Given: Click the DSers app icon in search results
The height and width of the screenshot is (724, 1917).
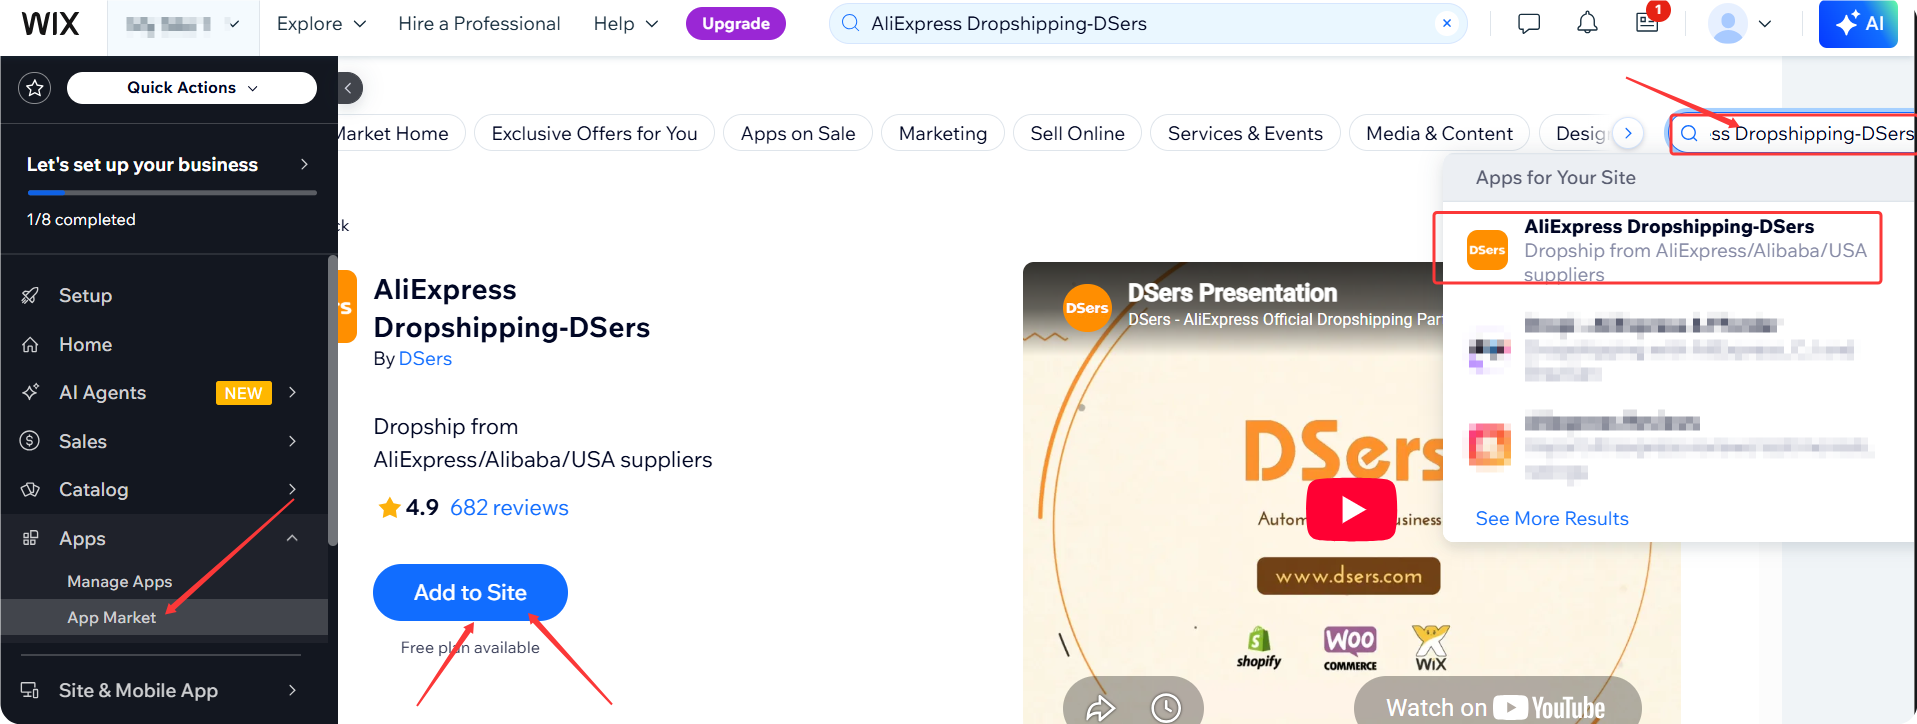Looking at the screenshot, I should point(1487,250).
